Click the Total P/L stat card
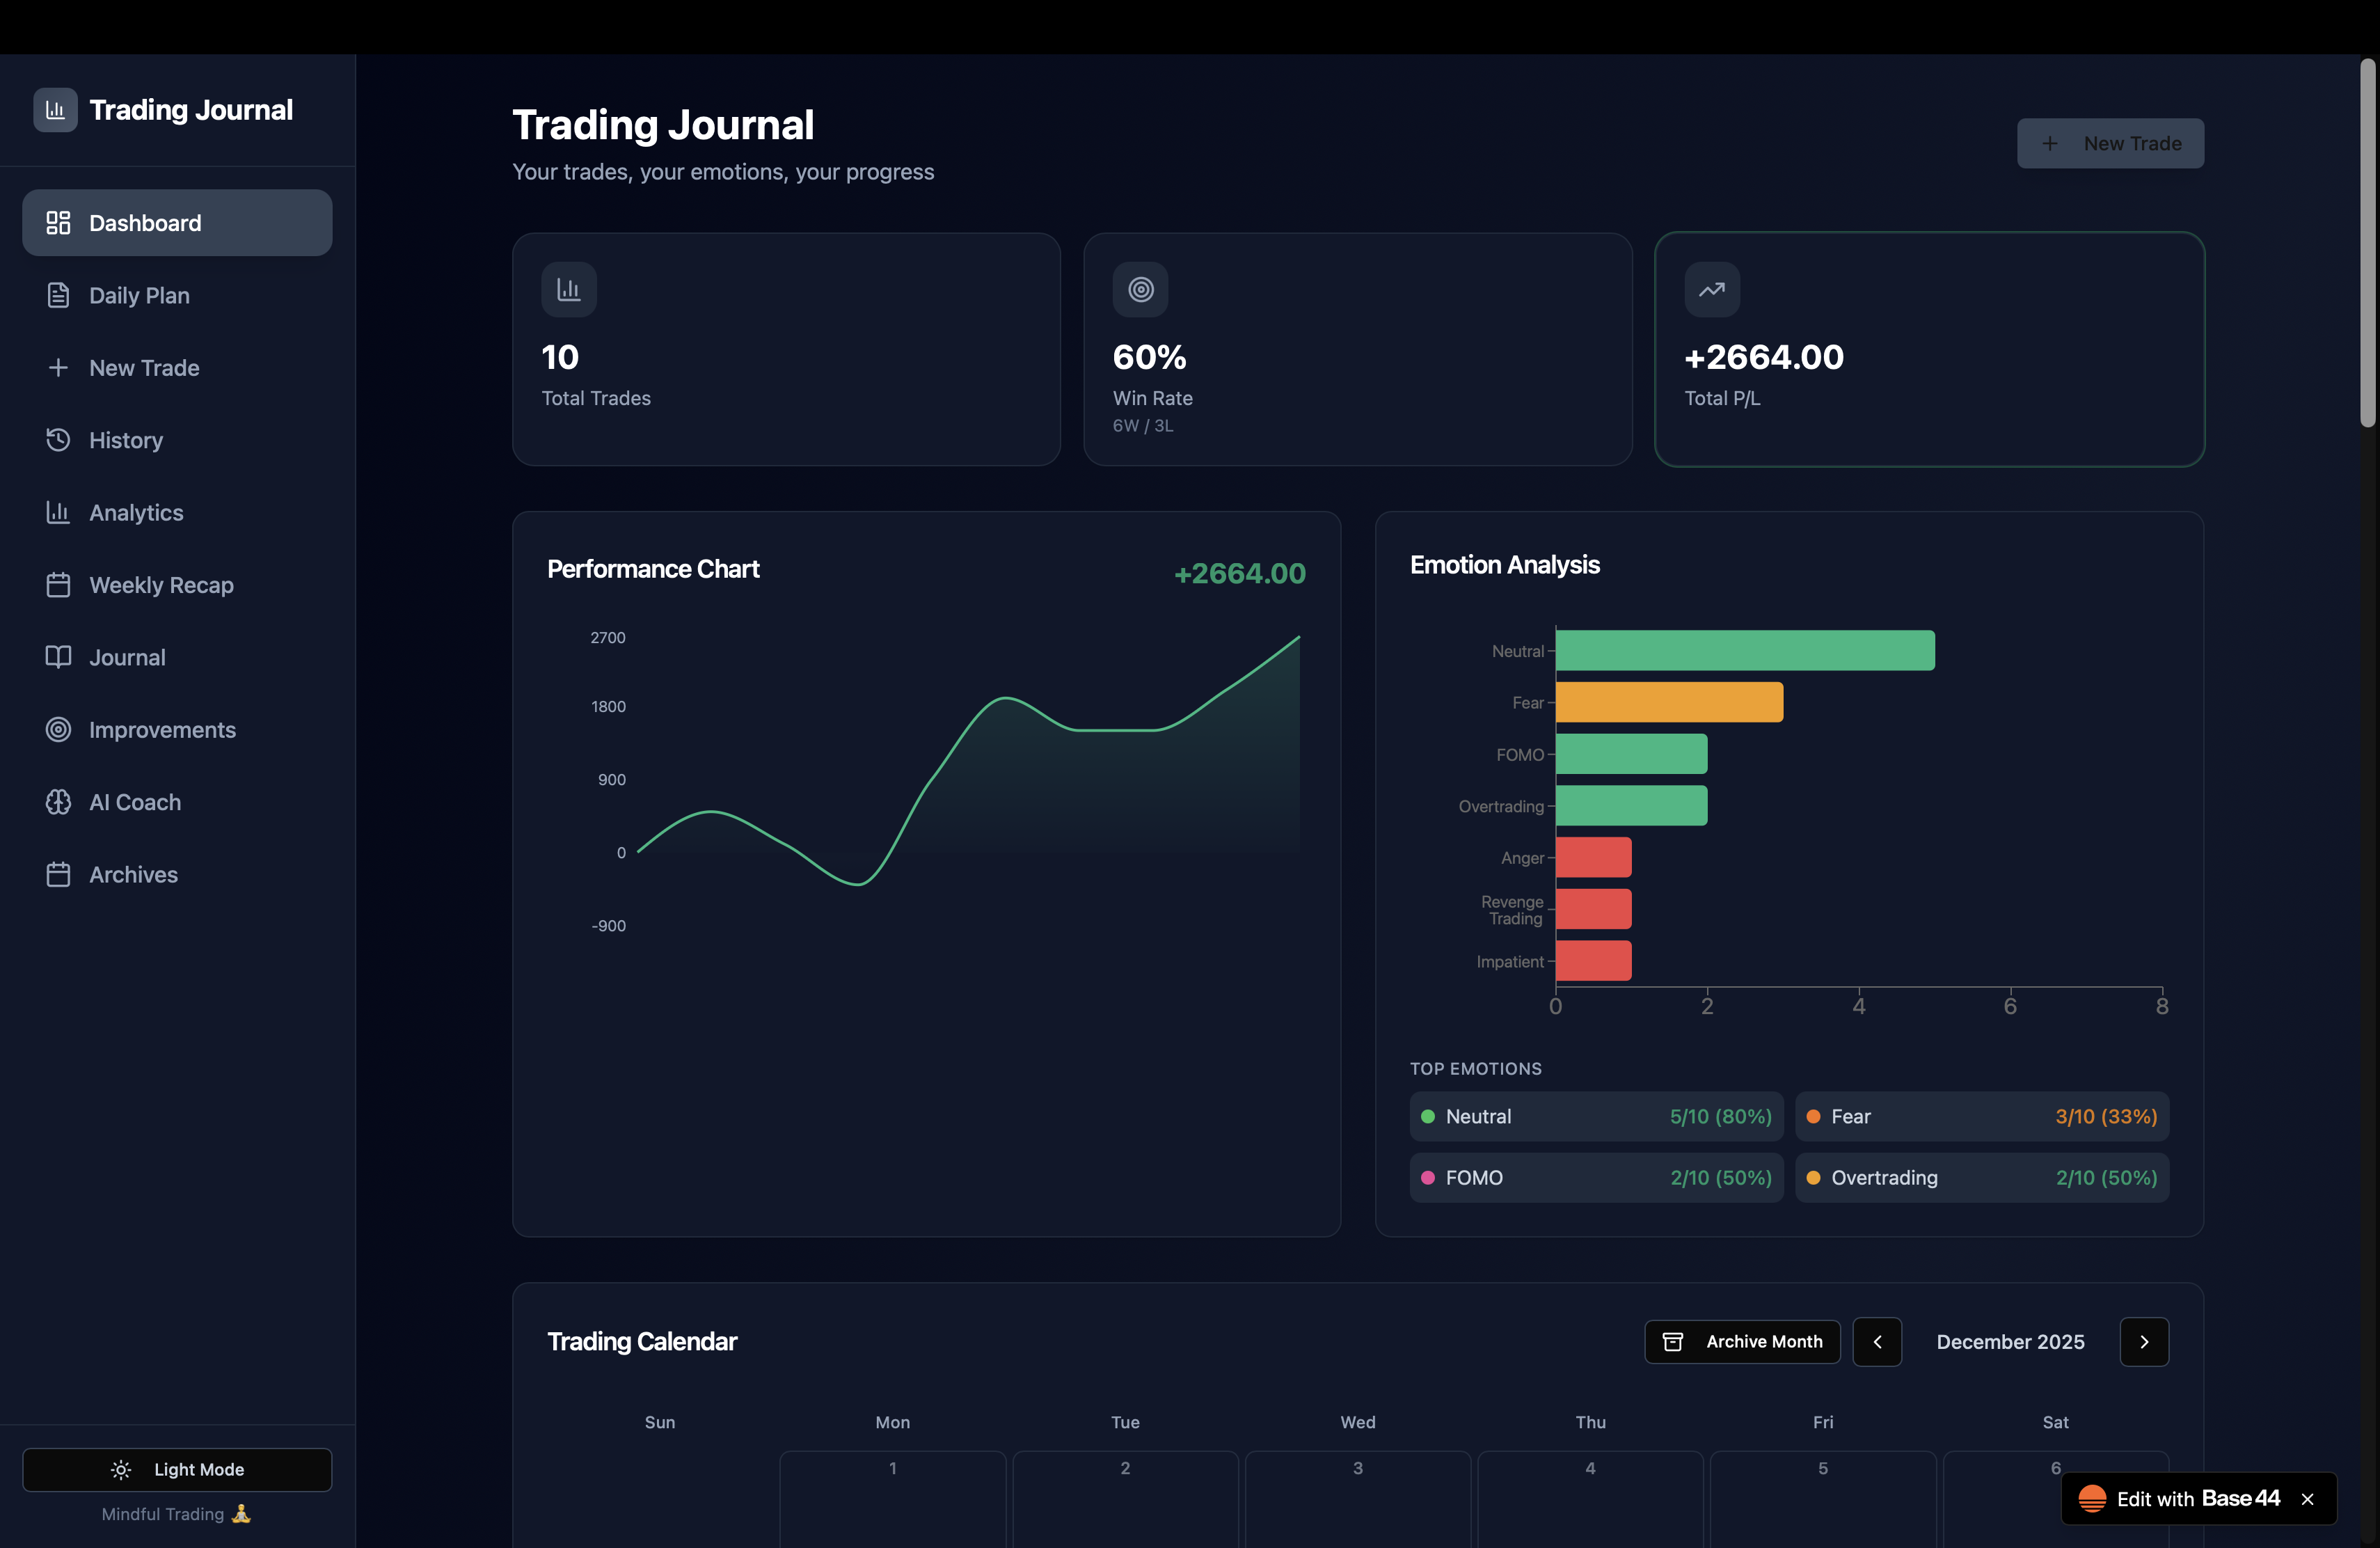The height and width of the screenshot is (1548, 2380). click(x=1929, y=349)
